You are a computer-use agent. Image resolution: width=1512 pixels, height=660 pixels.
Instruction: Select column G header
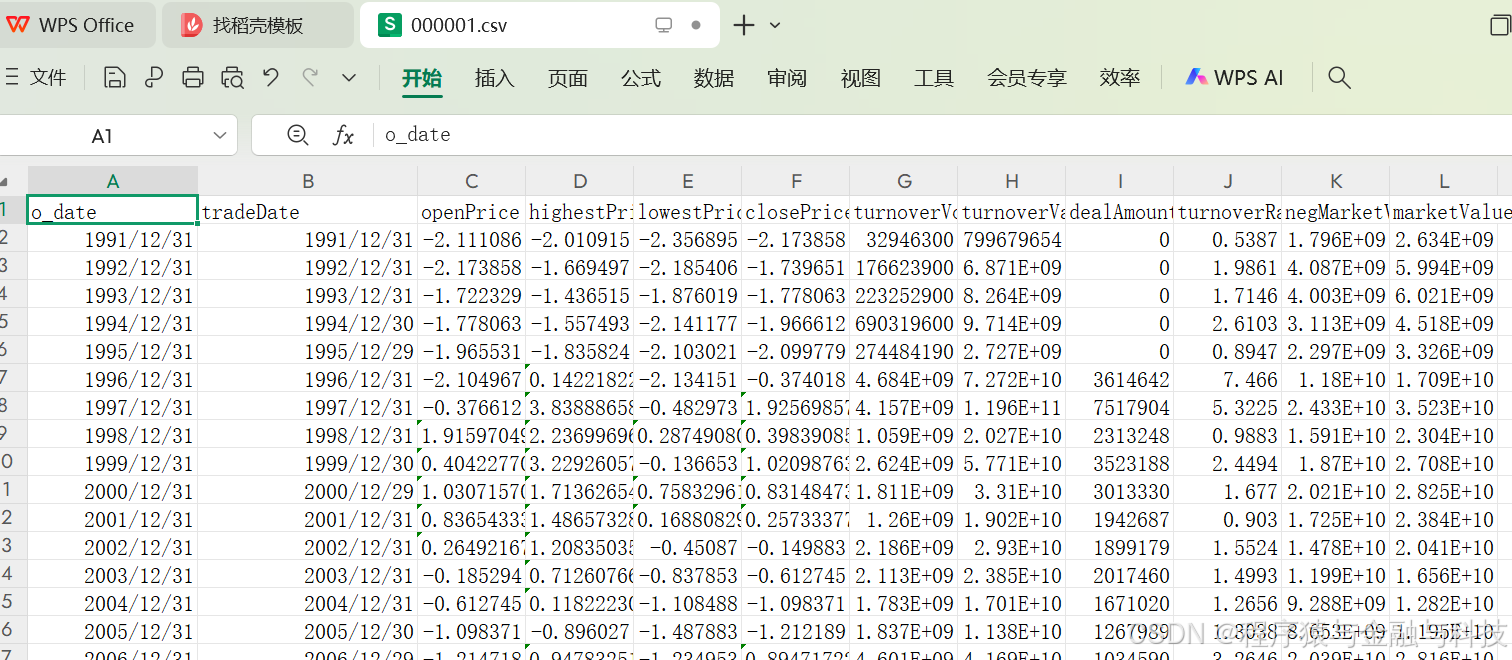(x=904, y=181)
